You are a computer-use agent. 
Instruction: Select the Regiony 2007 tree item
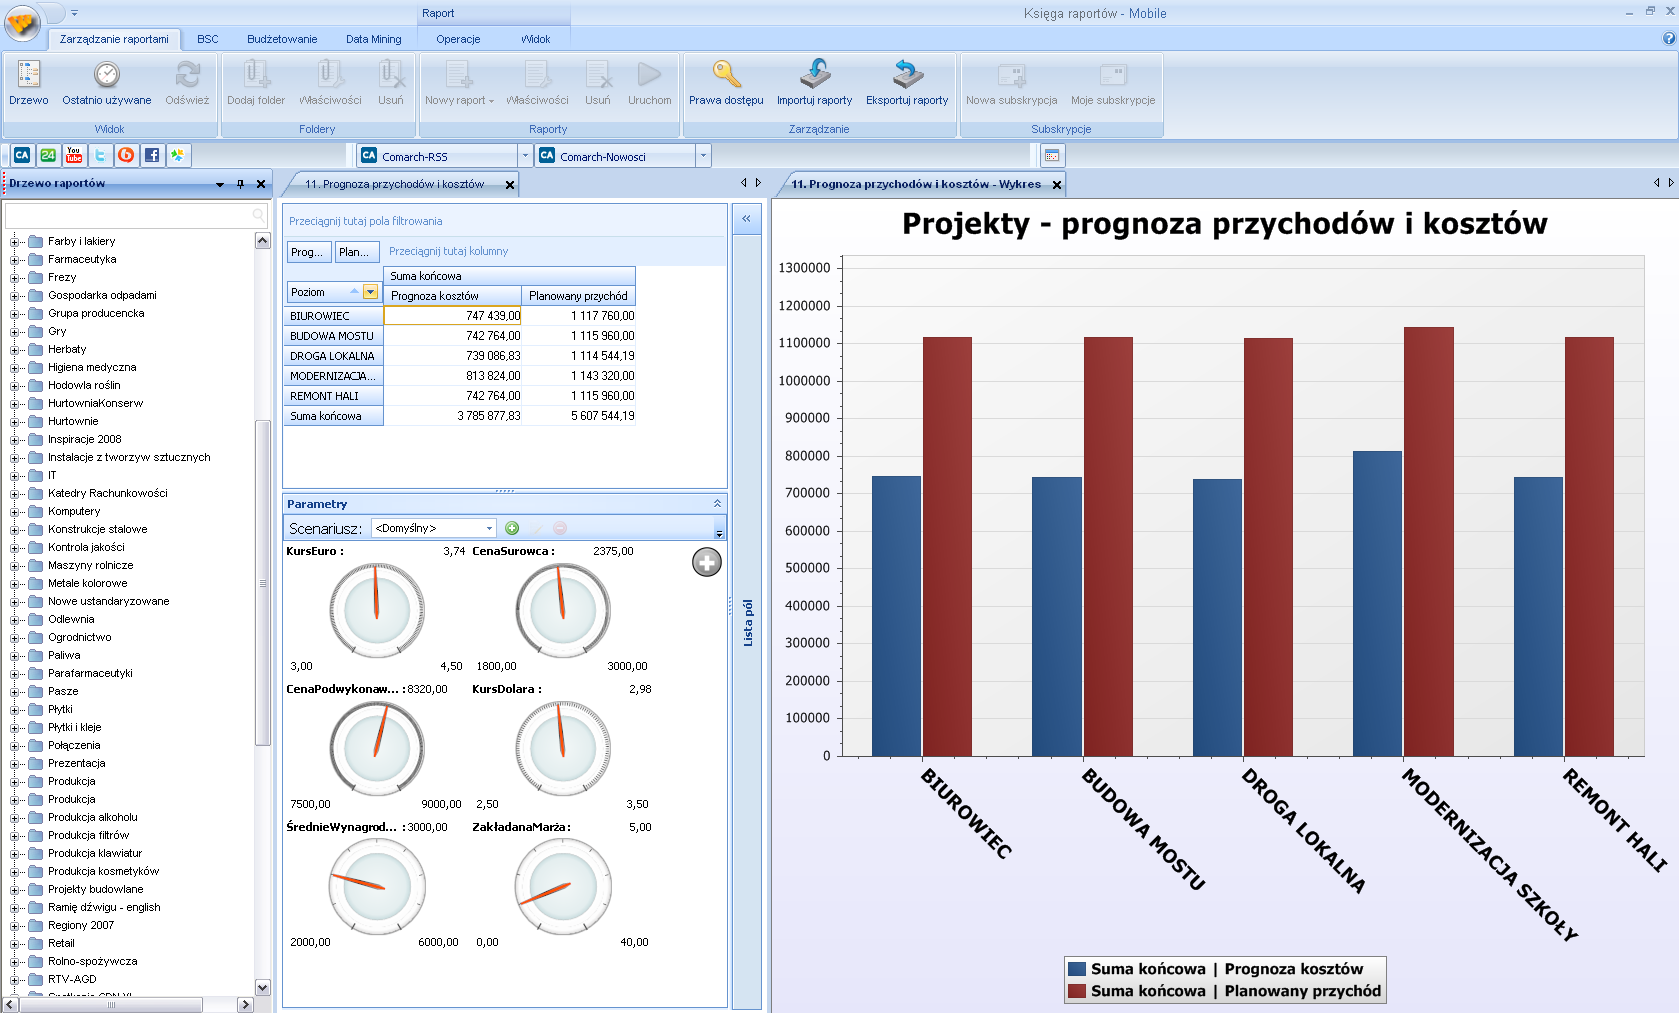[81, 925]
